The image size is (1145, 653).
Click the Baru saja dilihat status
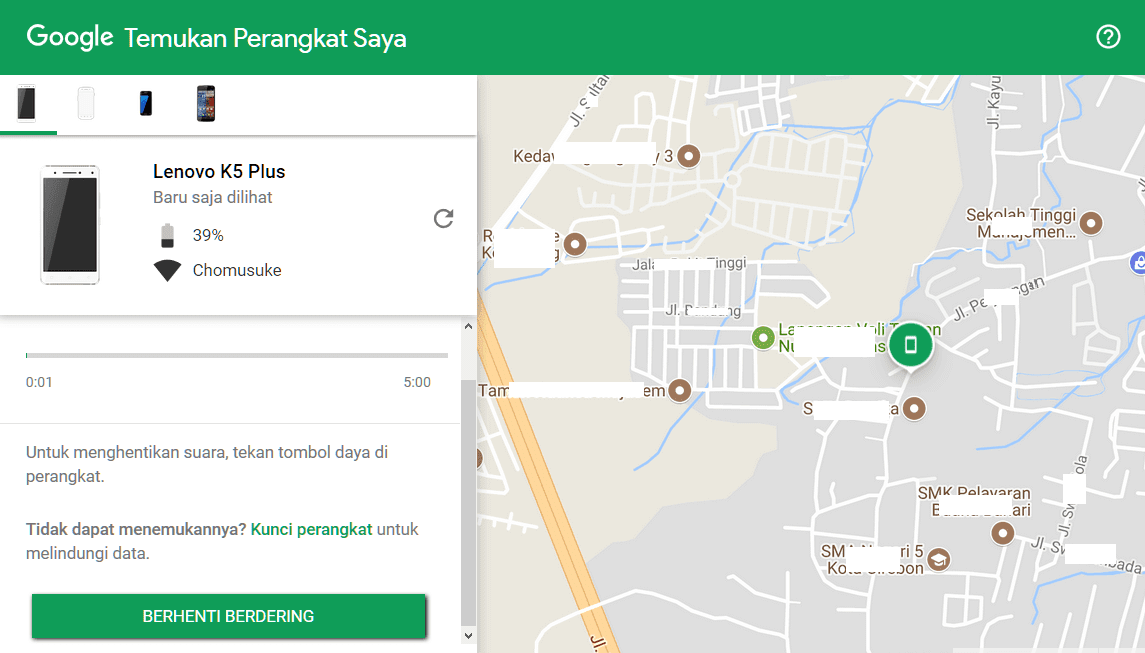212,197
